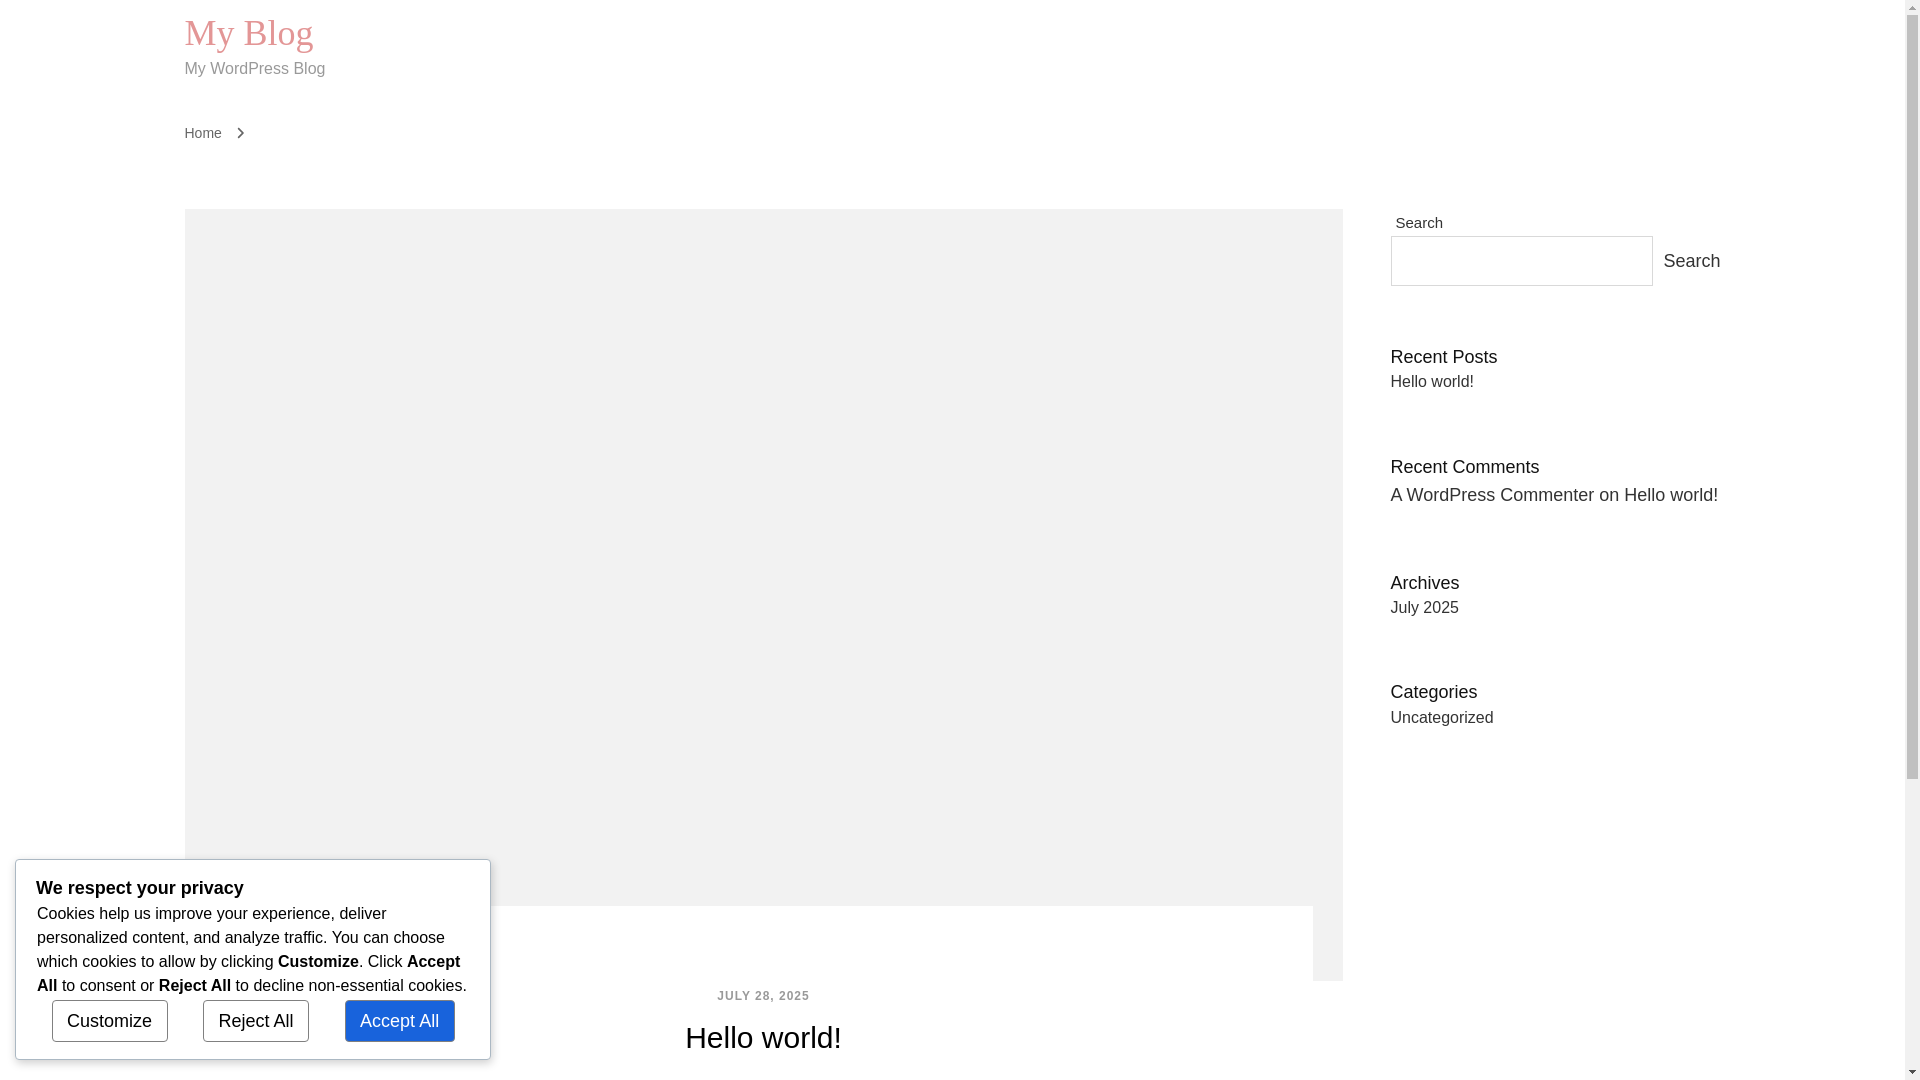Screen dimensions: 1920x1080
Task: Open the Uncategorized category
Action: 1441,718
